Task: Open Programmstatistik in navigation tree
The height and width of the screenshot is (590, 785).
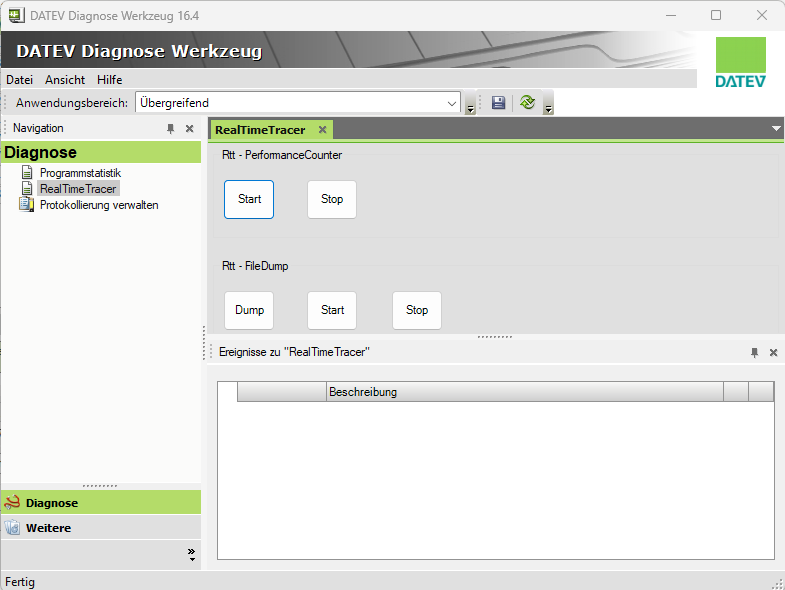Action: coord(80,173)
